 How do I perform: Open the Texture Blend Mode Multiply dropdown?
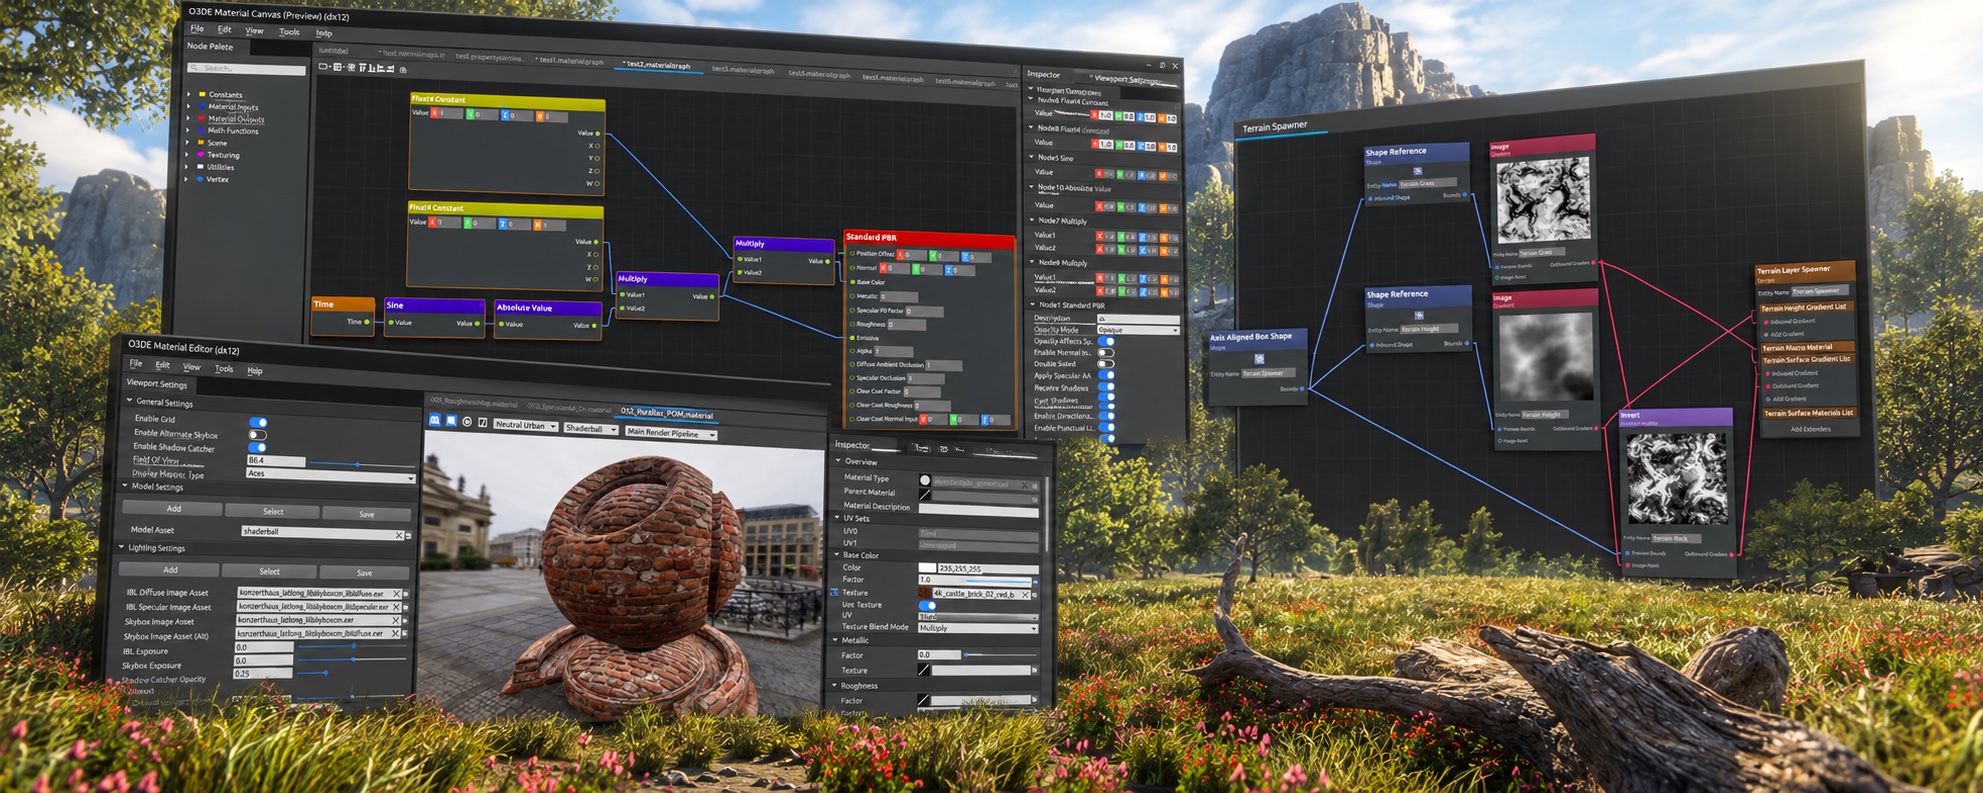tap(978, 628)
